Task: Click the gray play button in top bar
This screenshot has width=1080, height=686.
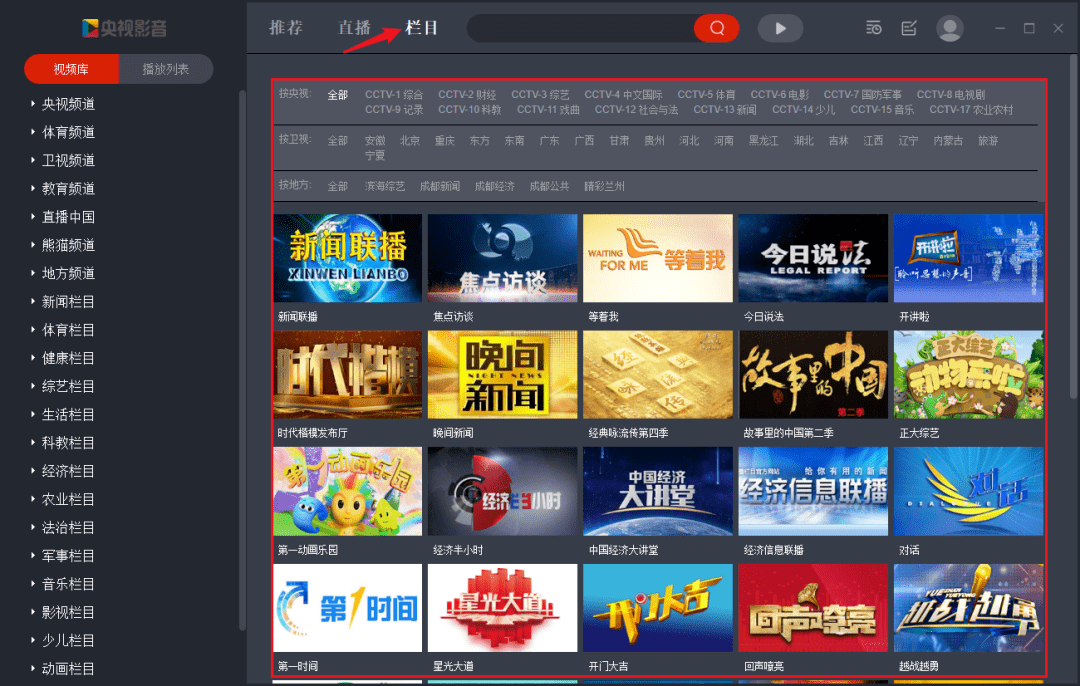Action: pyautogui.click(x=780, y=28)
